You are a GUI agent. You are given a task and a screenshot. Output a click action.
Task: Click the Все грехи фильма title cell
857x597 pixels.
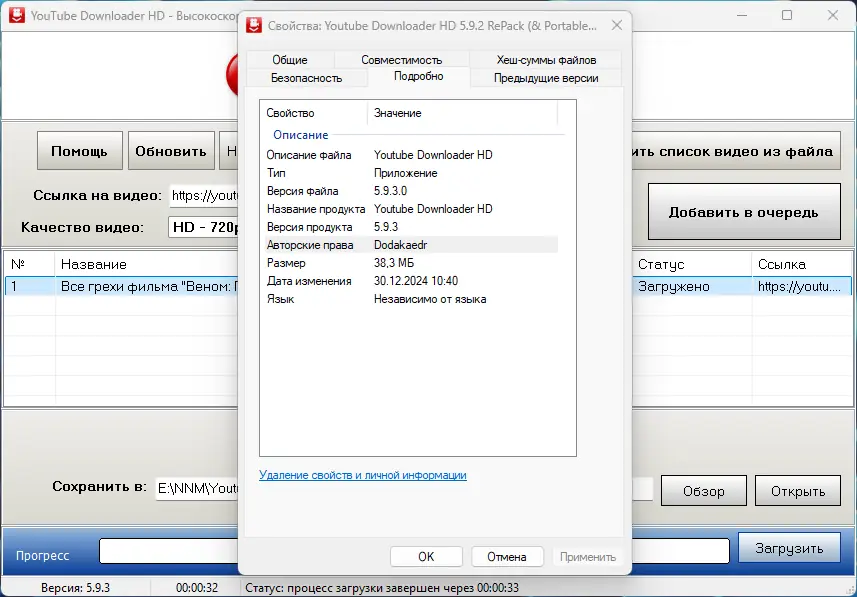148,286
